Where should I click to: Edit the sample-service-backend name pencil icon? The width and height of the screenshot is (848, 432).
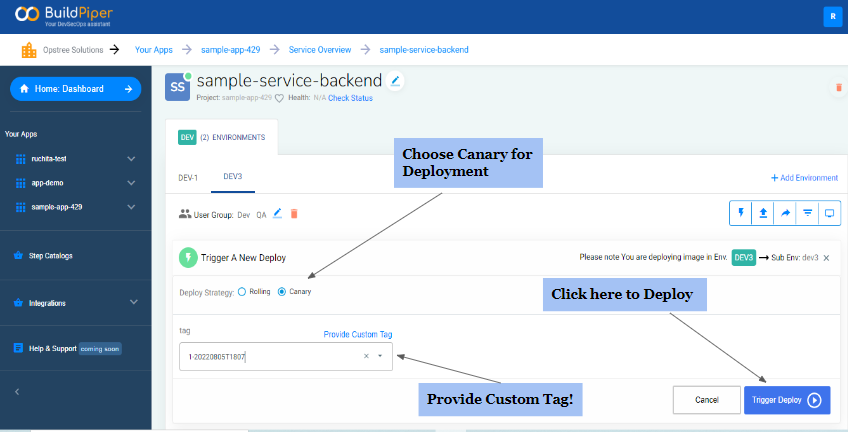pos(395,81)
